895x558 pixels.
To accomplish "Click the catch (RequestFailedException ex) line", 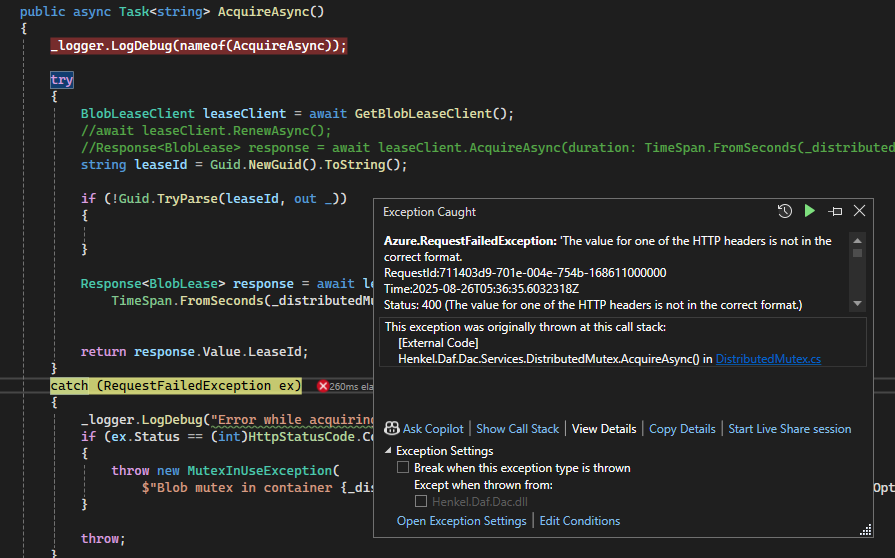I will (176, 386).
